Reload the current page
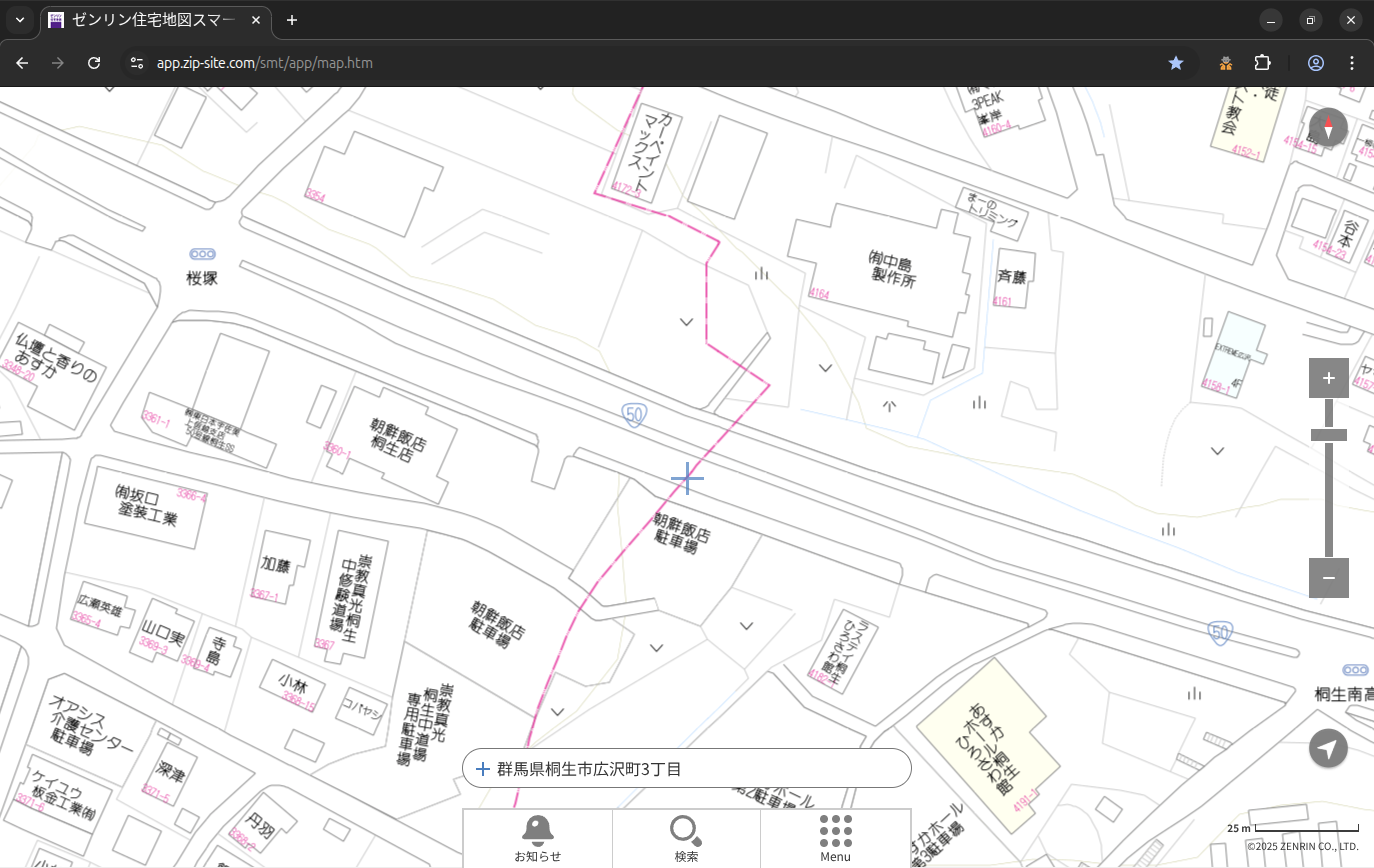The image size is (1374, 868). click(x=94, y=63)
